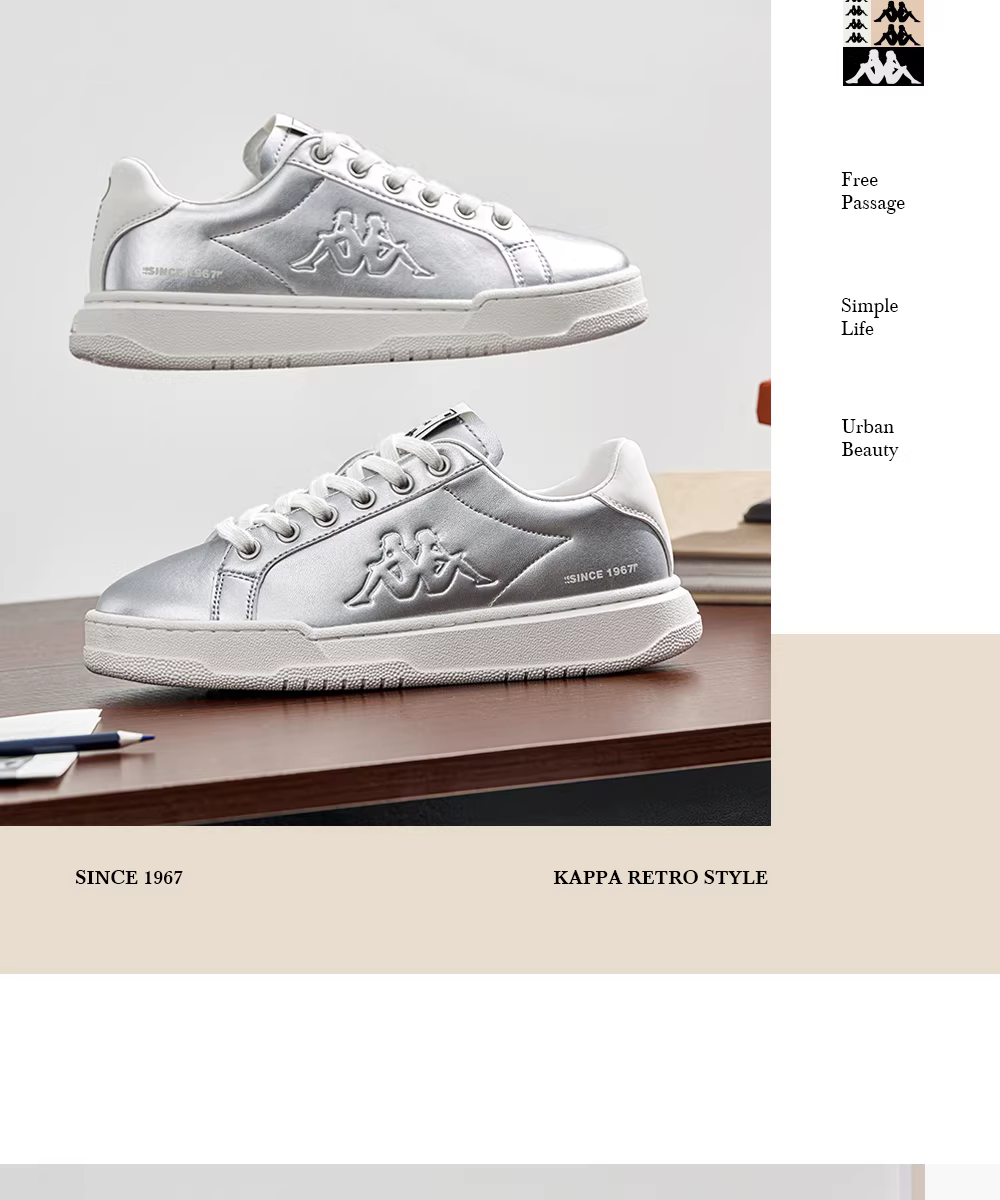
Task: Click the white Kappa logo on black tile
Action: pos(883,67)
